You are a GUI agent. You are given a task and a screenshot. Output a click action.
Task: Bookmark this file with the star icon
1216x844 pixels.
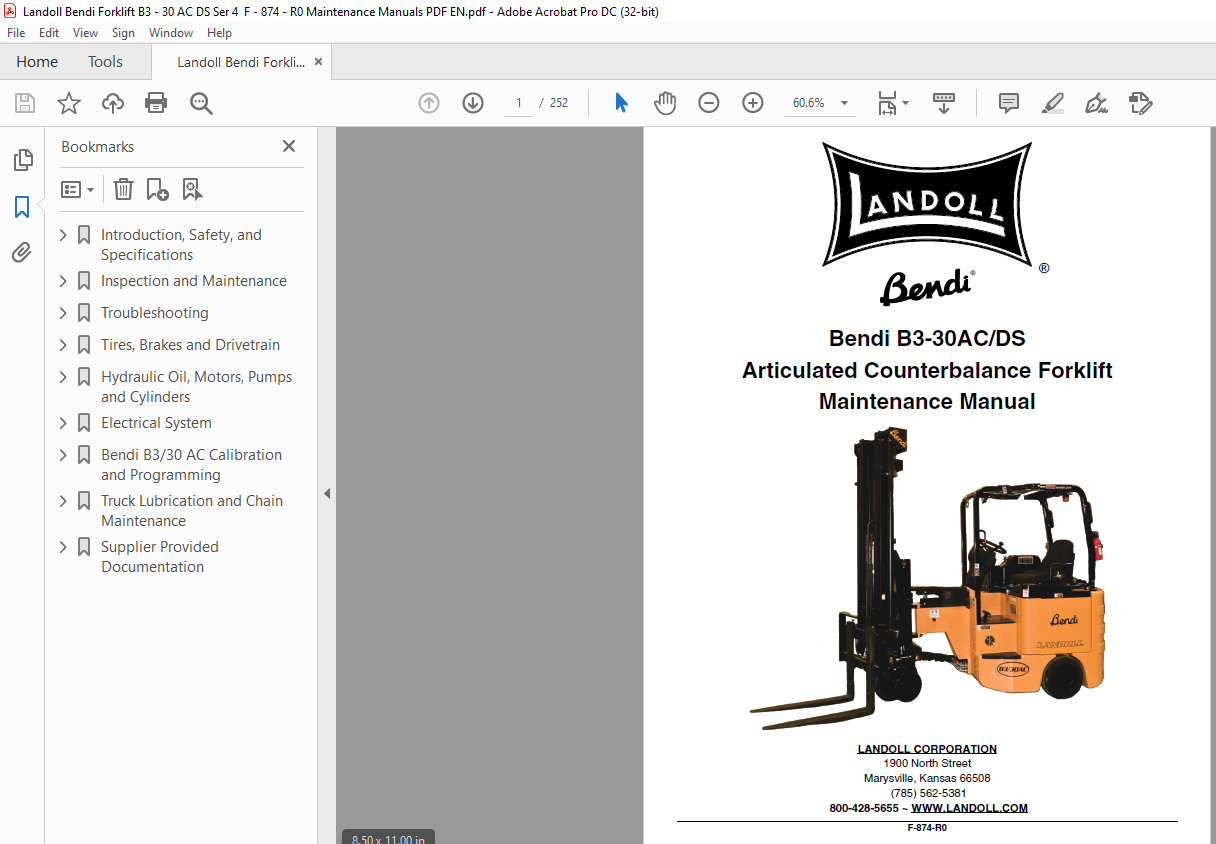pos(69,103)
